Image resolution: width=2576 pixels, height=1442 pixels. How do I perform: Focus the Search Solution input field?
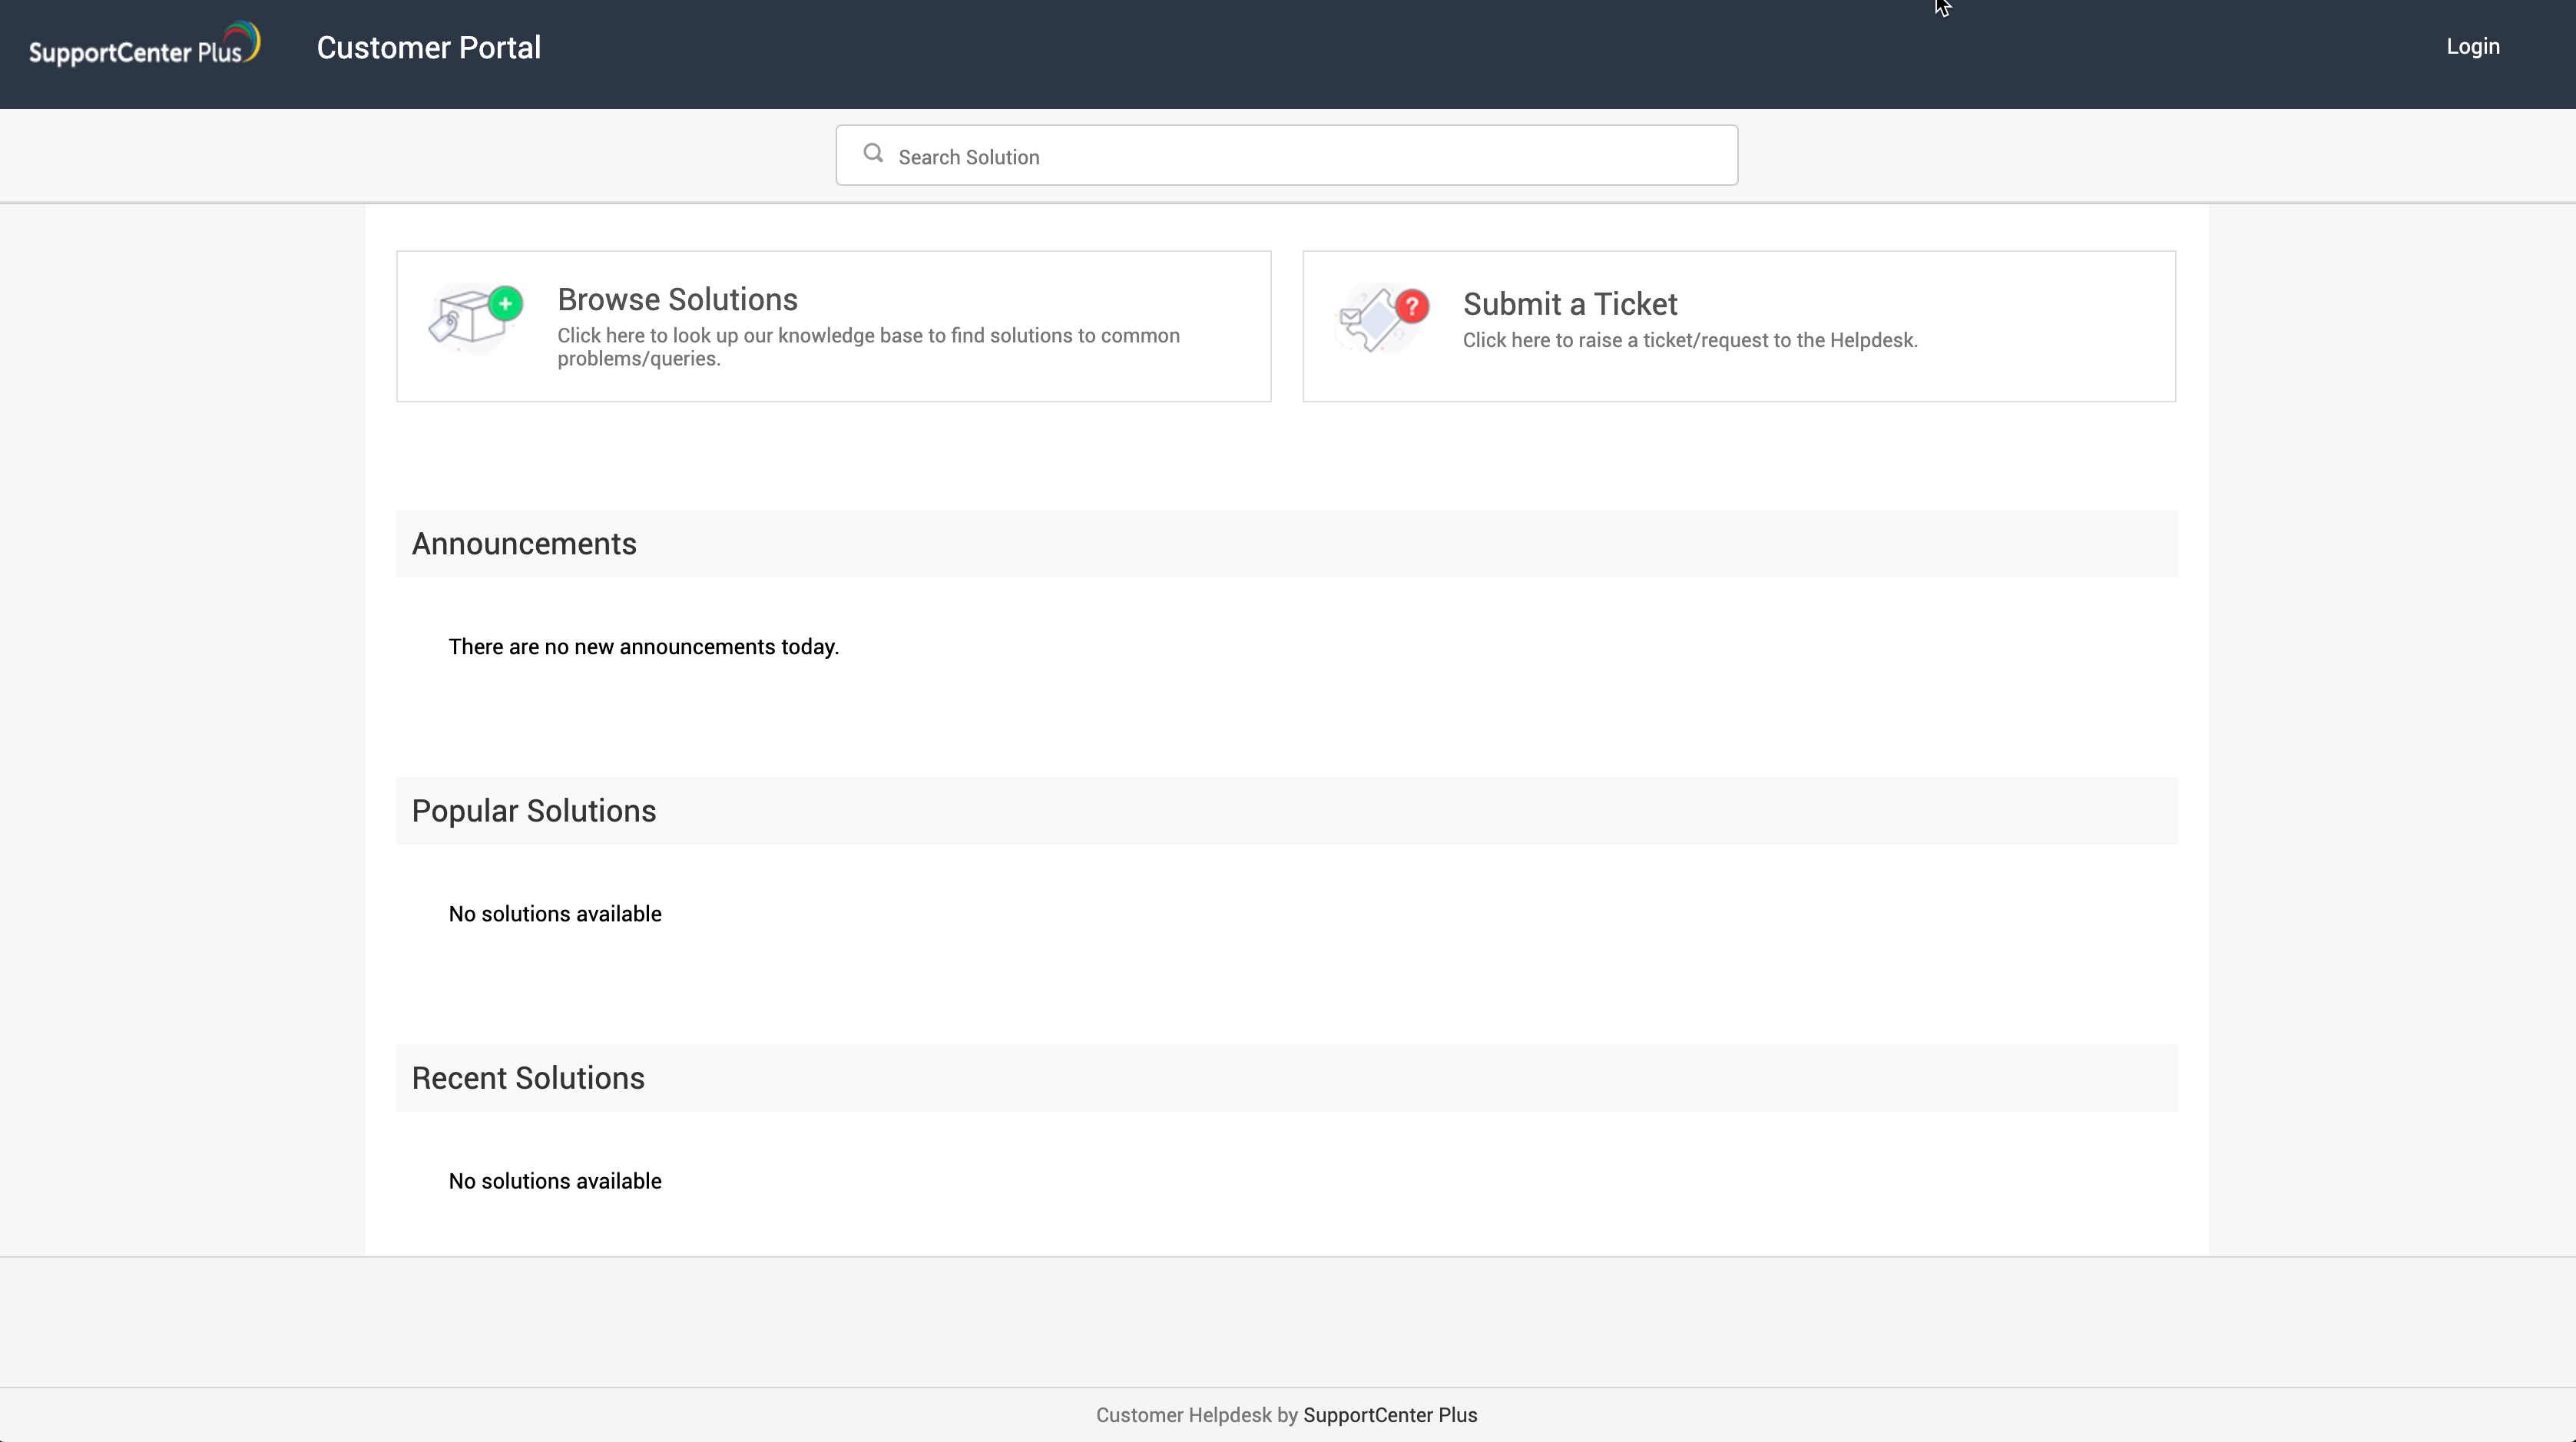point(1300,157)
